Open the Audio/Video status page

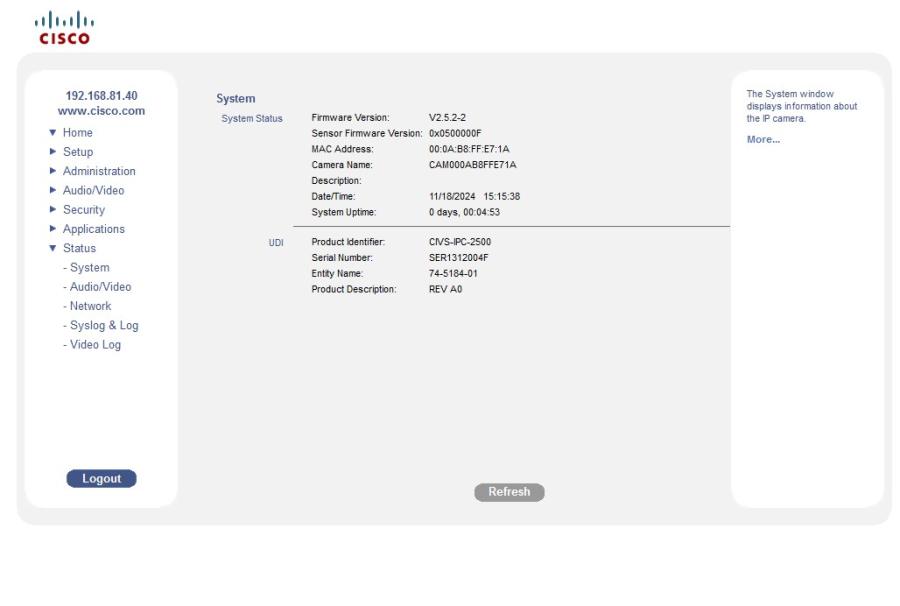coord(98,286)
